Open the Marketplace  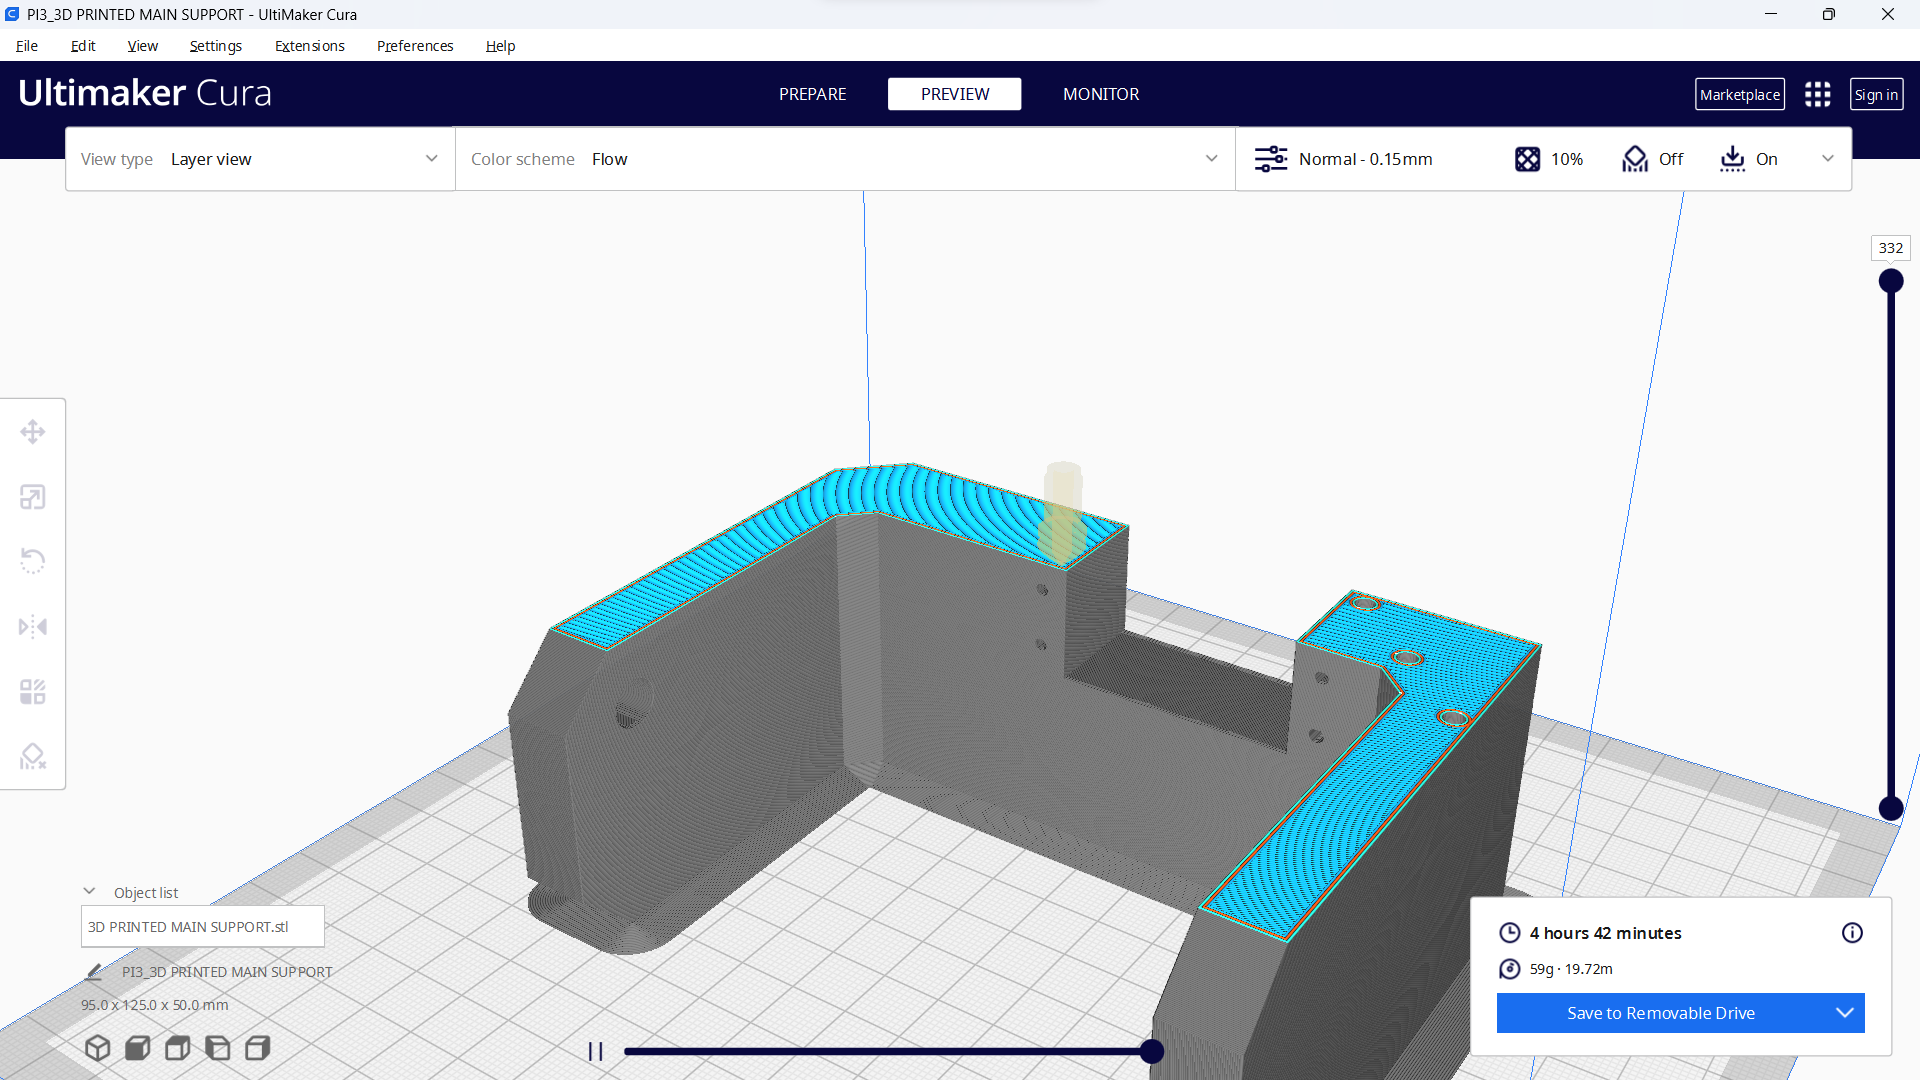point(1740,93)
